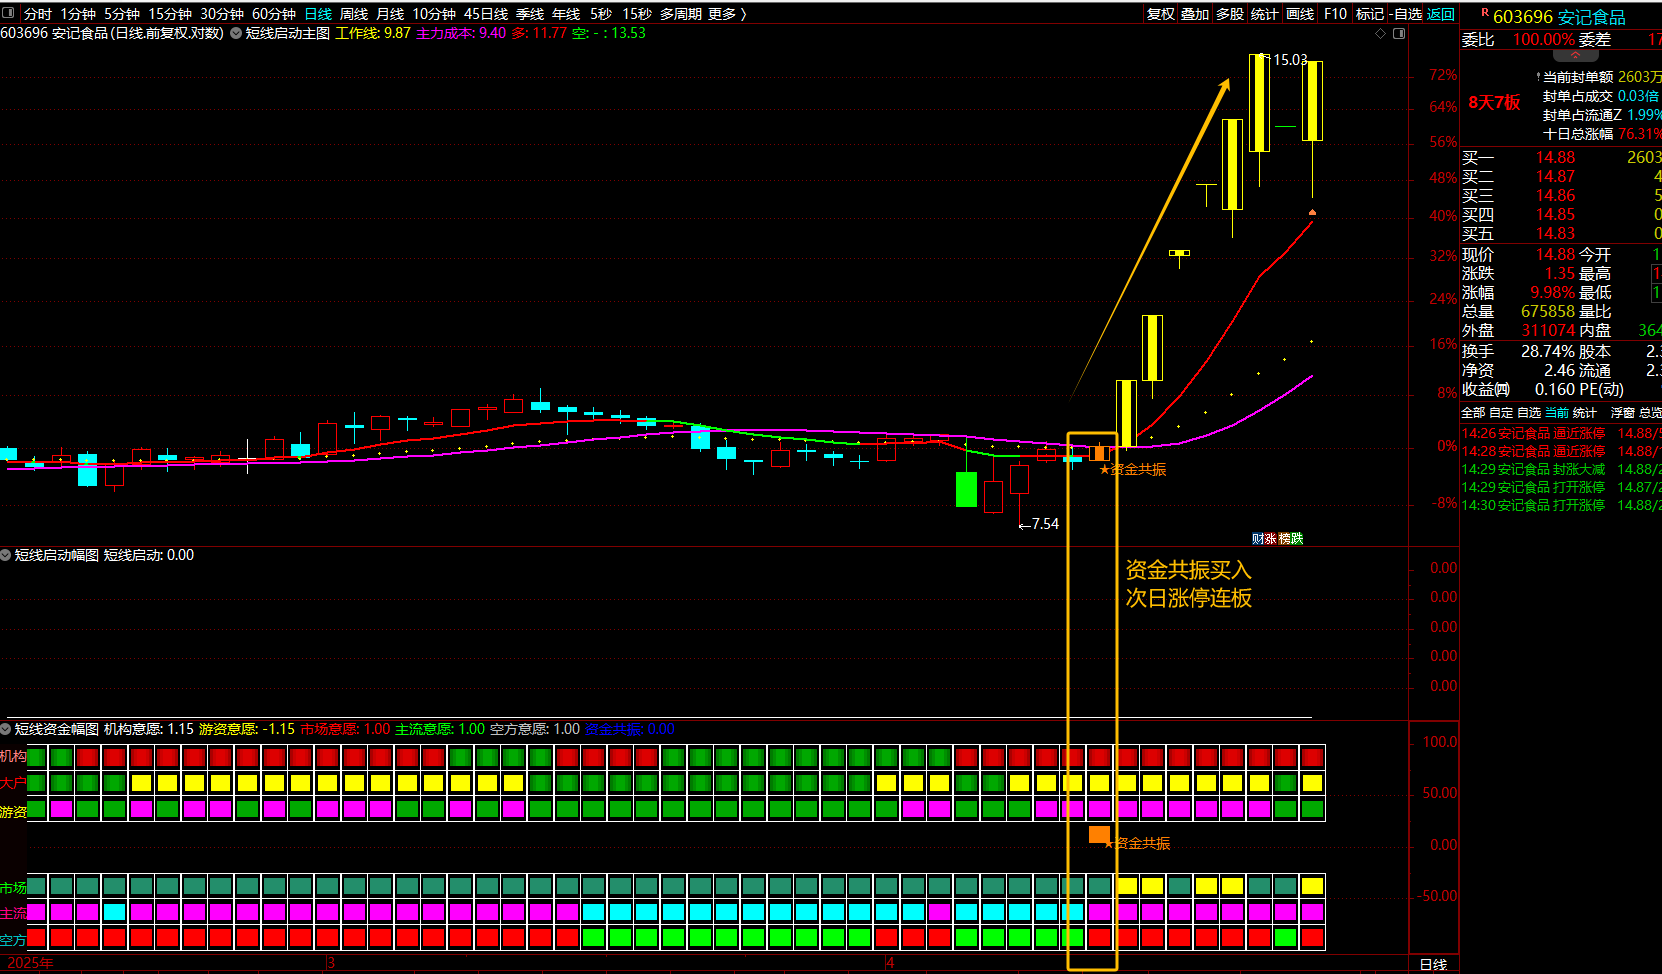
Task: Click the red 涨 badge icon
Action: click(1271, 538)
